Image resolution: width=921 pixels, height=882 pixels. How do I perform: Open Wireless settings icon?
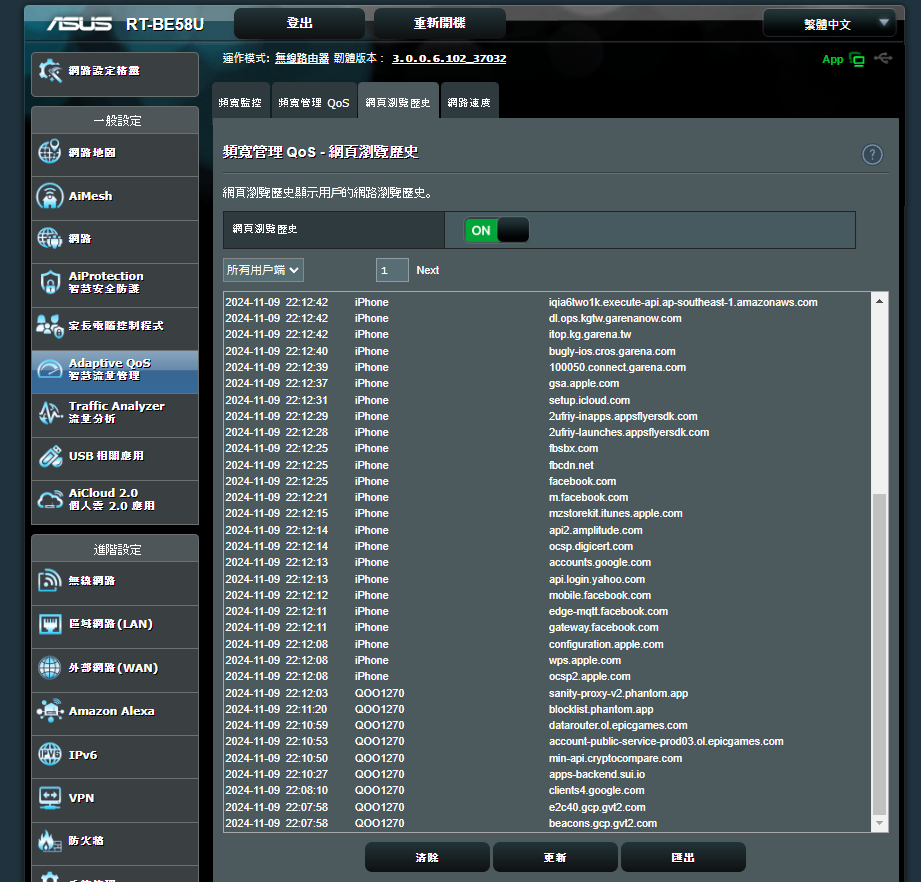pos(49,580)
